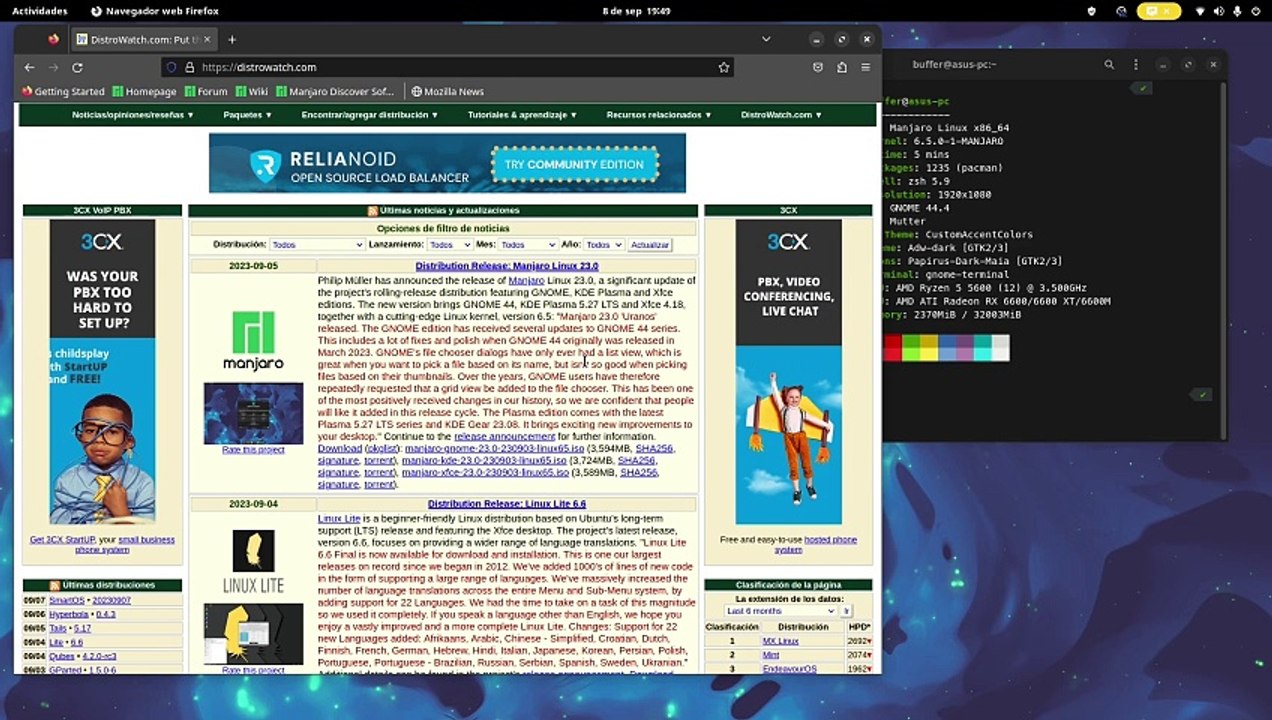This screenshot has height=720, width=1272.
Task: Open the Firefox hamburger application menu
Action: 865,67
